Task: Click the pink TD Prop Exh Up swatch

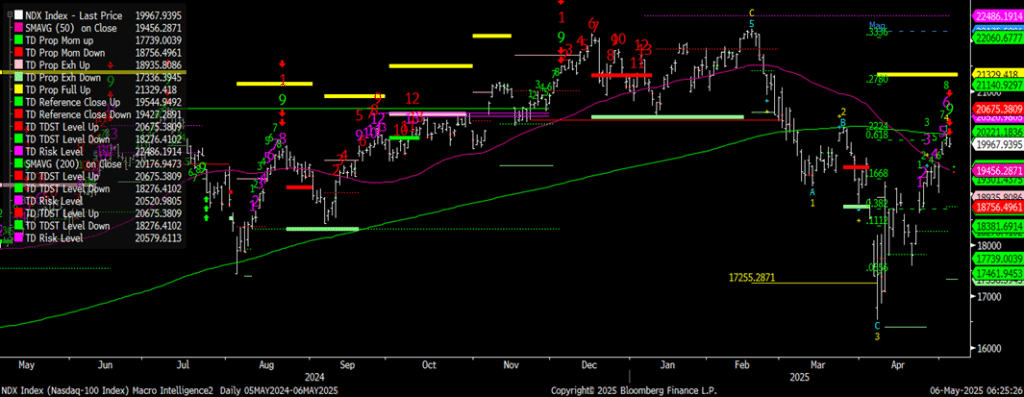Action: (18, 65)
